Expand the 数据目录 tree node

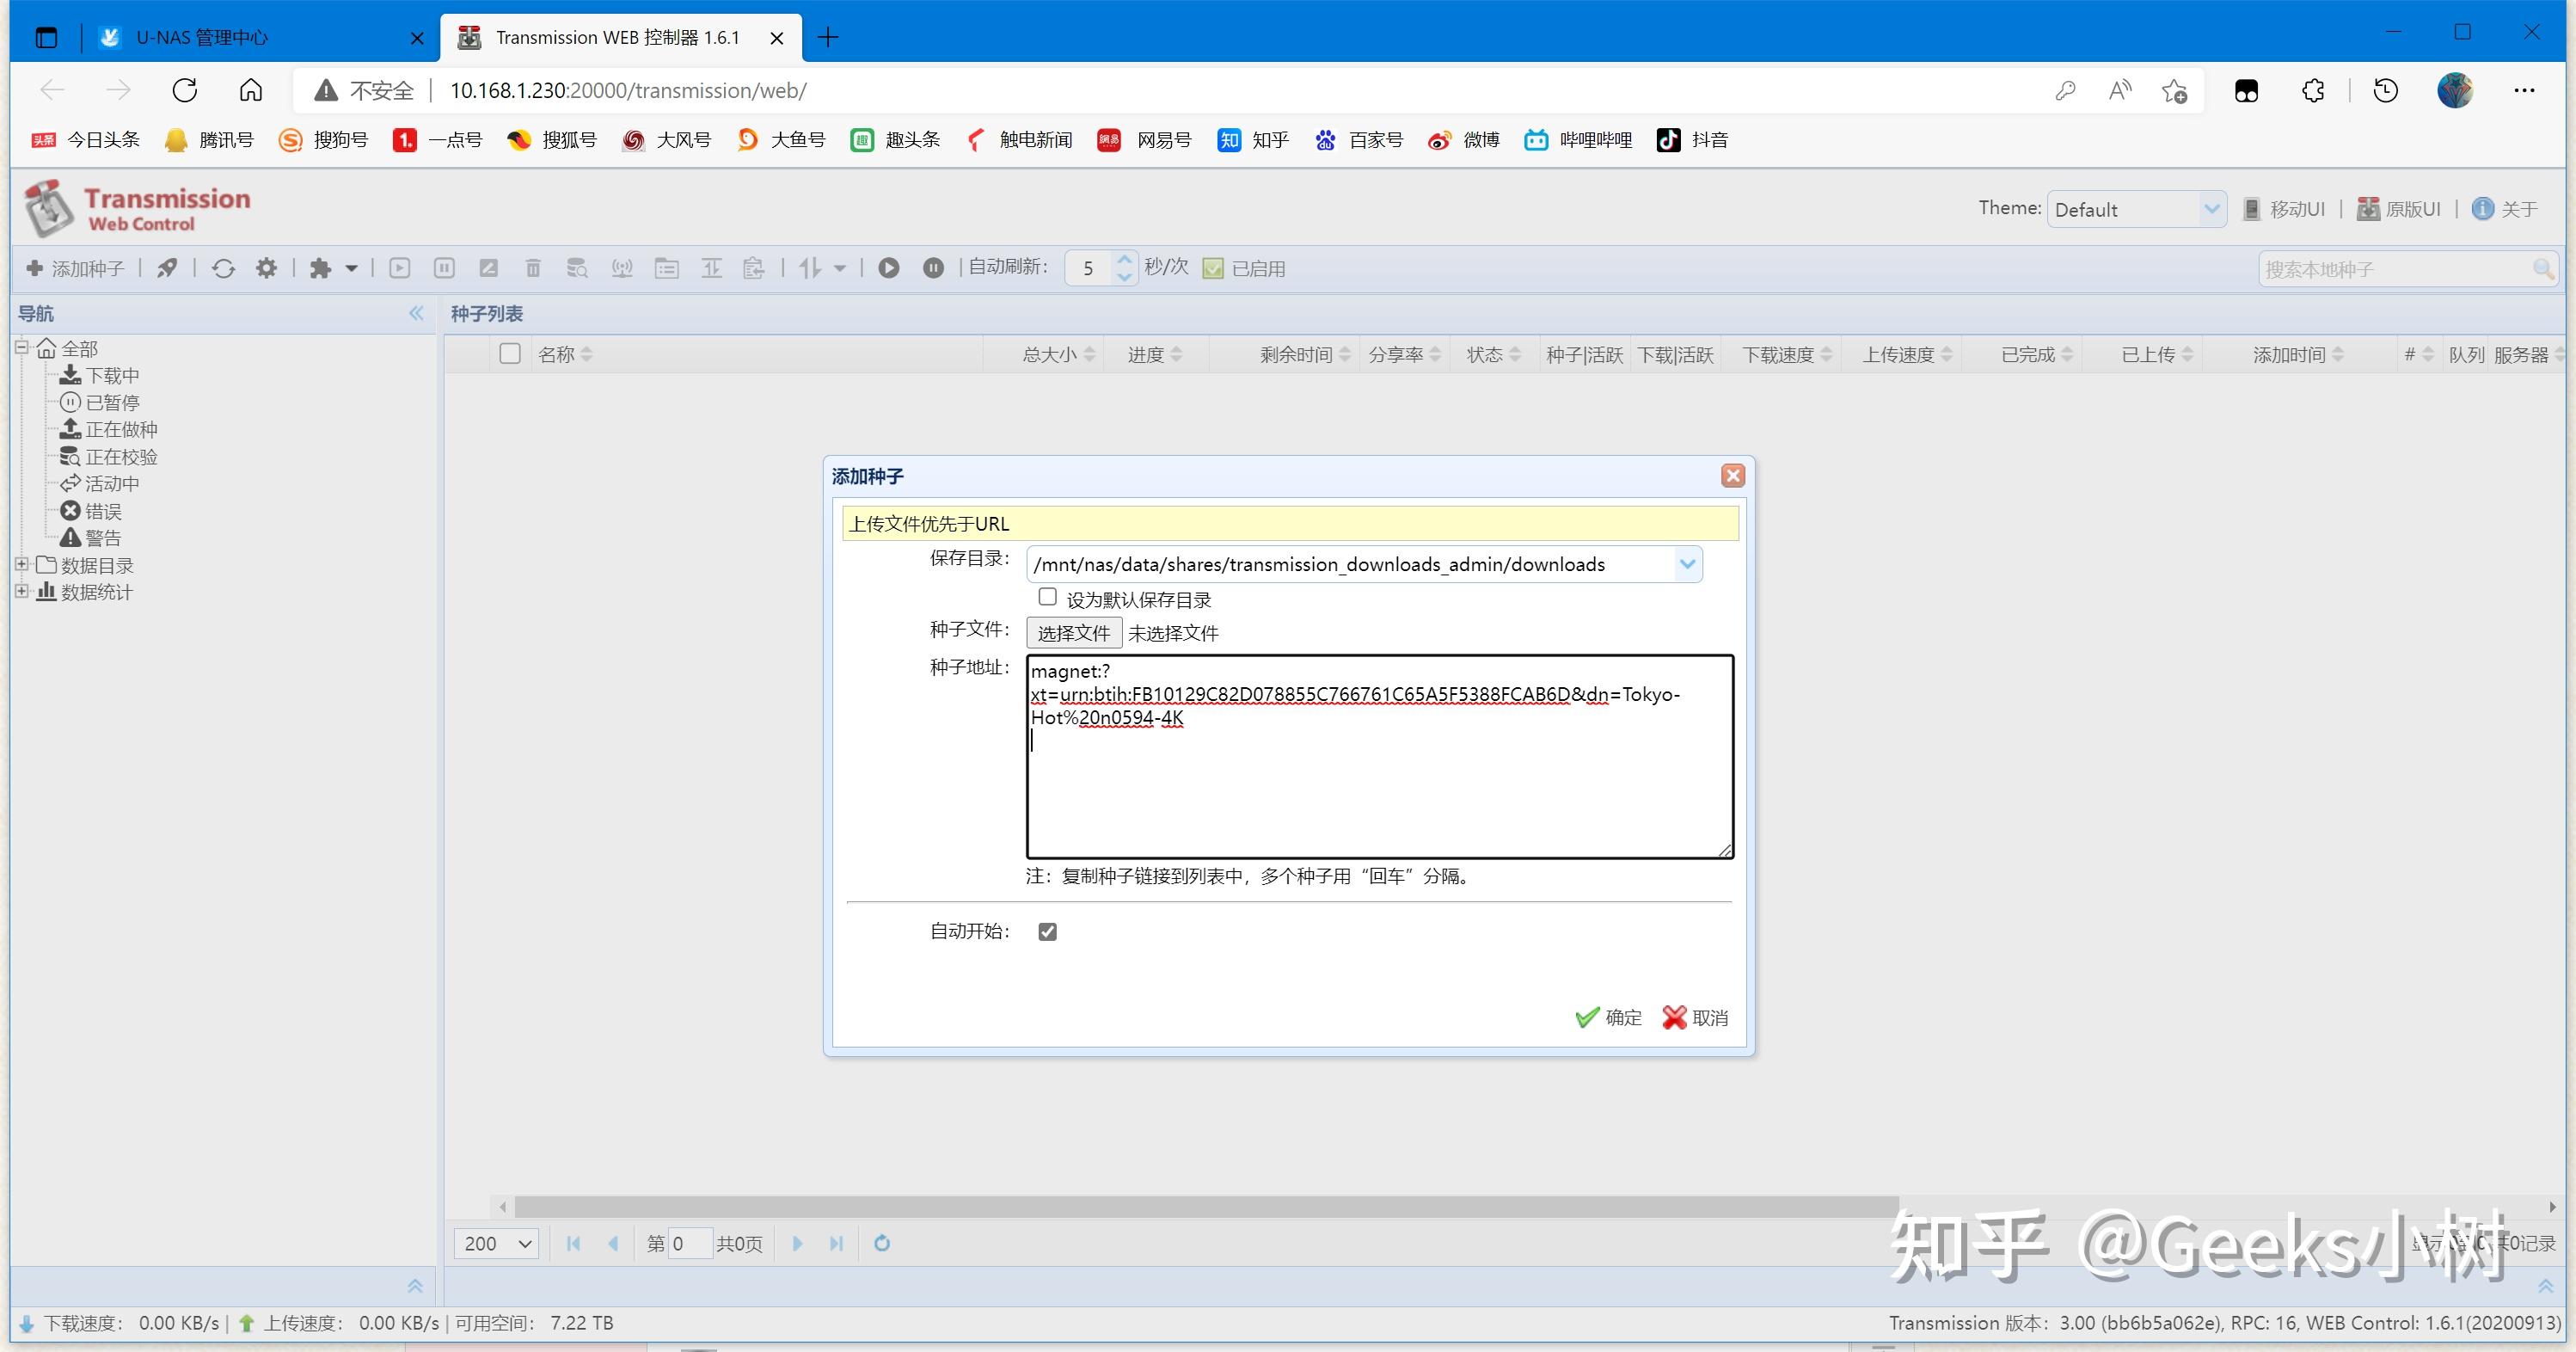click(21, 565)
